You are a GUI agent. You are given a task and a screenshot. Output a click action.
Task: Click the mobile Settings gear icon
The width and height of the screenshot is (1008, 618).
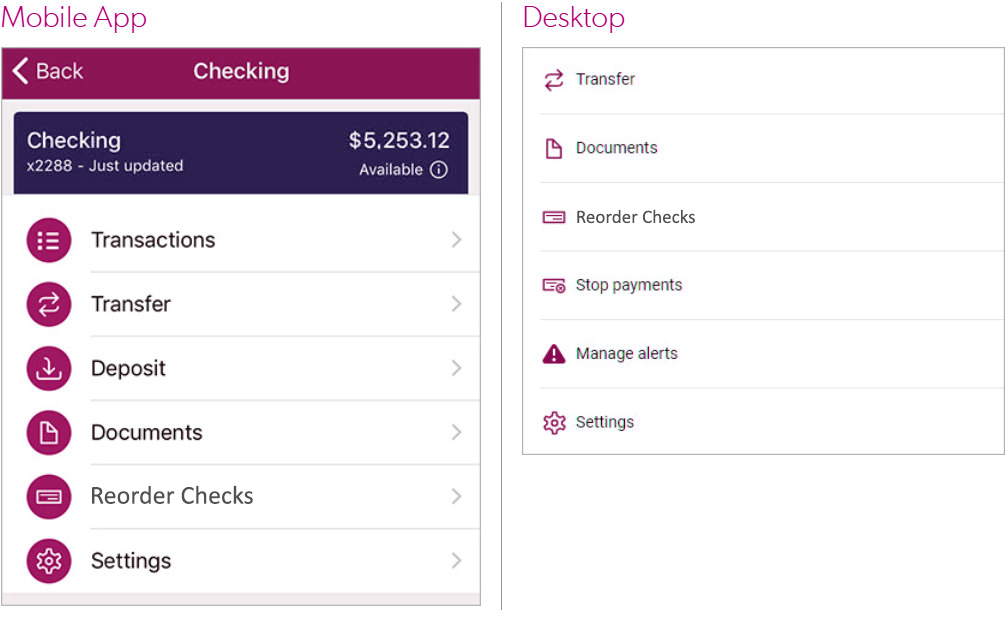click(49, 561)
